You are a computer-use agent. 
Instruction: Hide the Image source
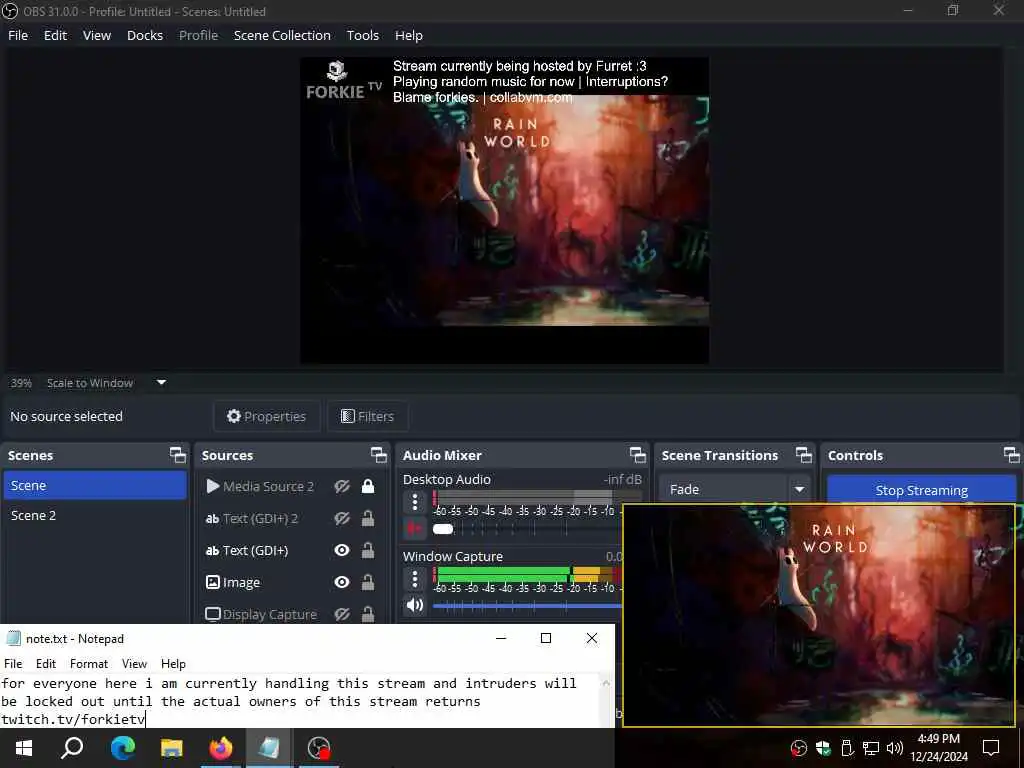342,582
